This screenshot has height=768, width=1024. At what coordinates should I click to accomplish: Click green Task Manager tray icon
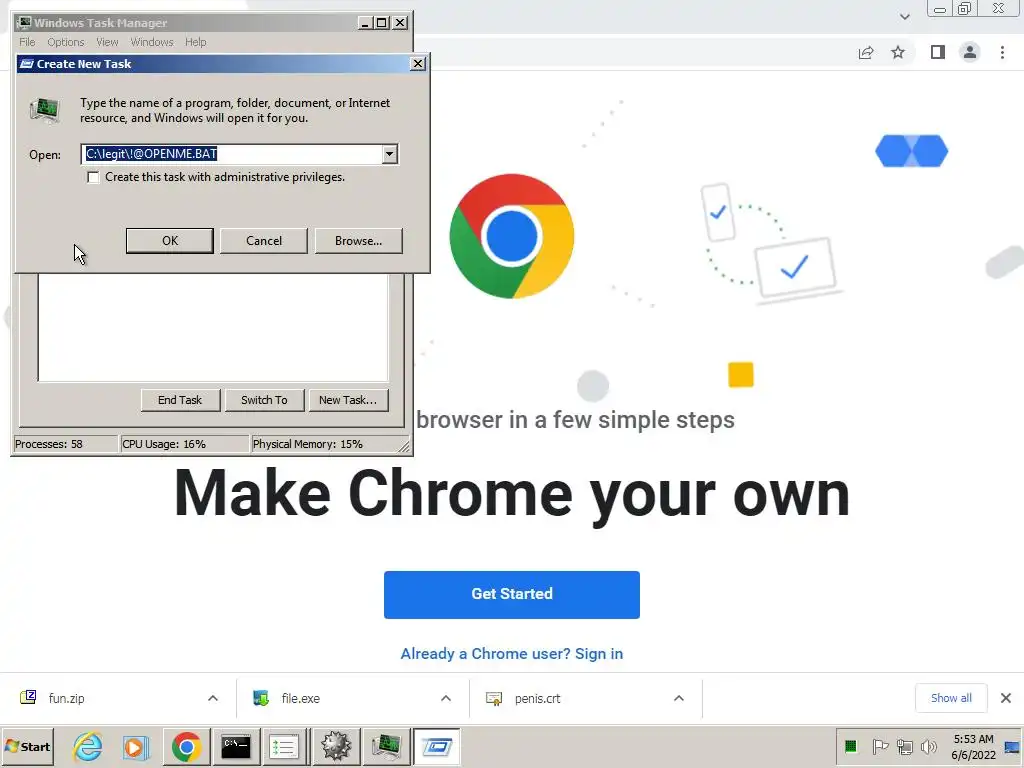coord(850,746)
